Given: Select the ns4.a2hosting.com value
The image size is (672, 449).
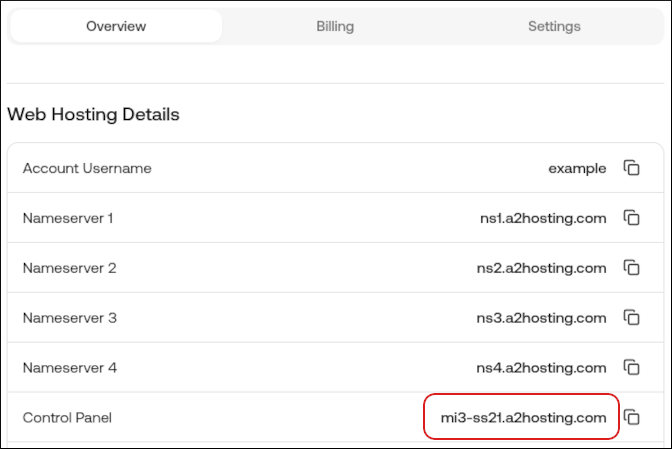Looking at the screenshot, I should 541,368.
